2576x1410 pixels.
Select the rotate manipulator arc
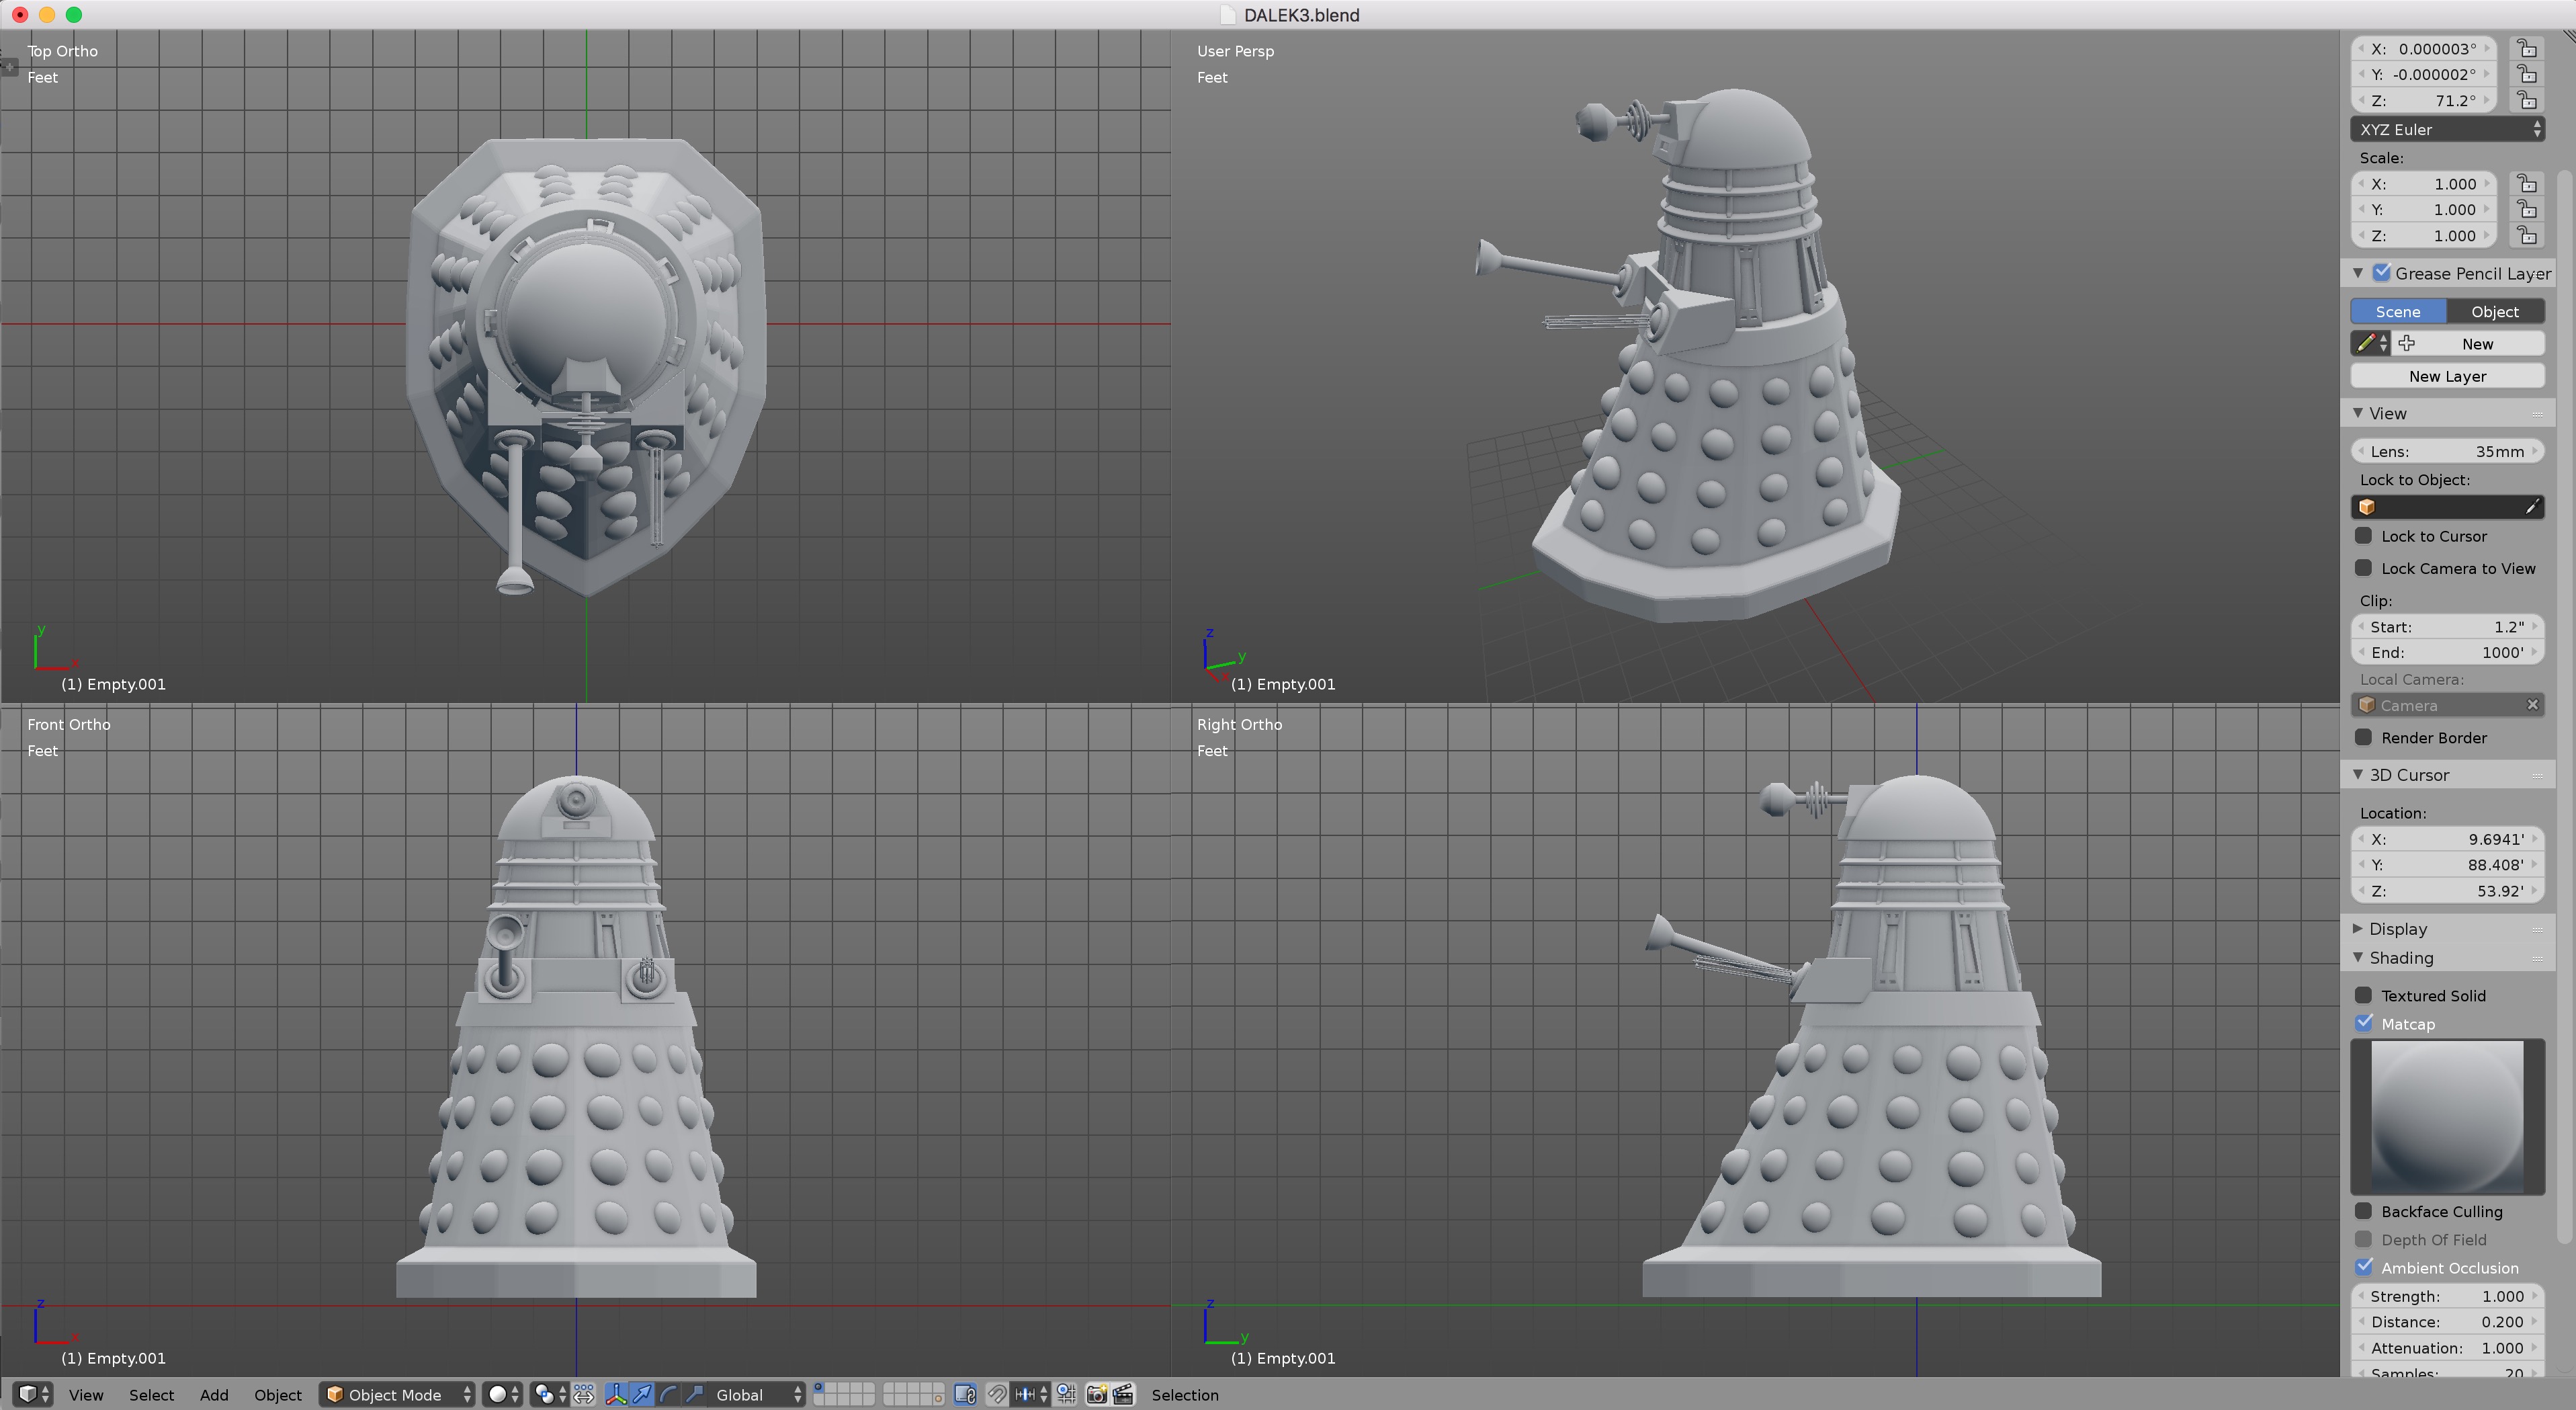669,1394
